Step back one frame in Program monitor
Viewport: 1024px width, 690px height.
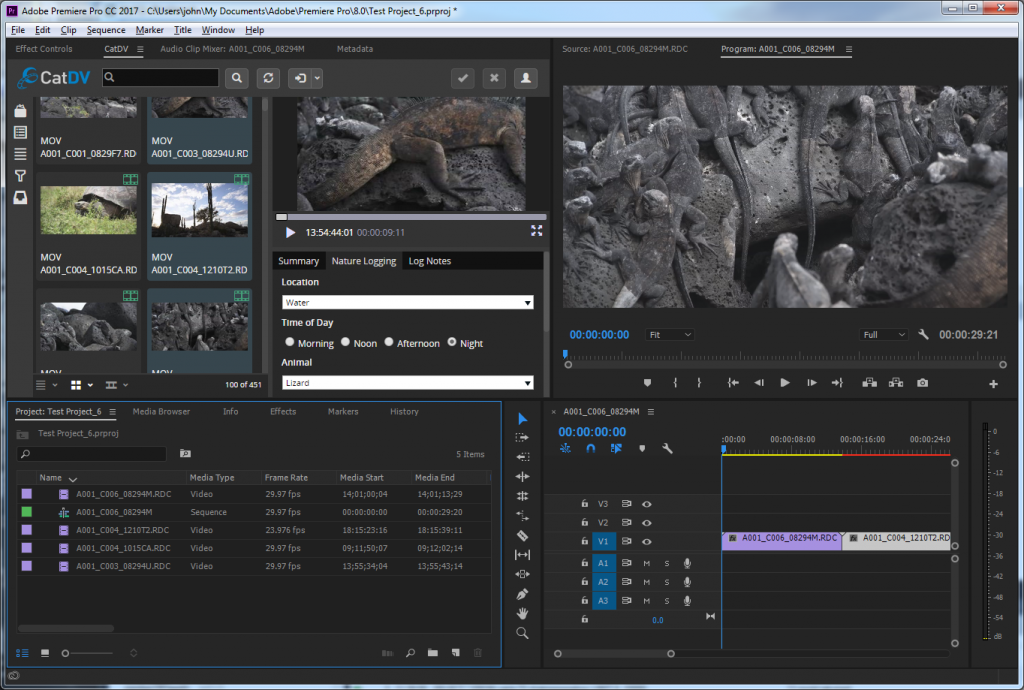tap(759, 383)
